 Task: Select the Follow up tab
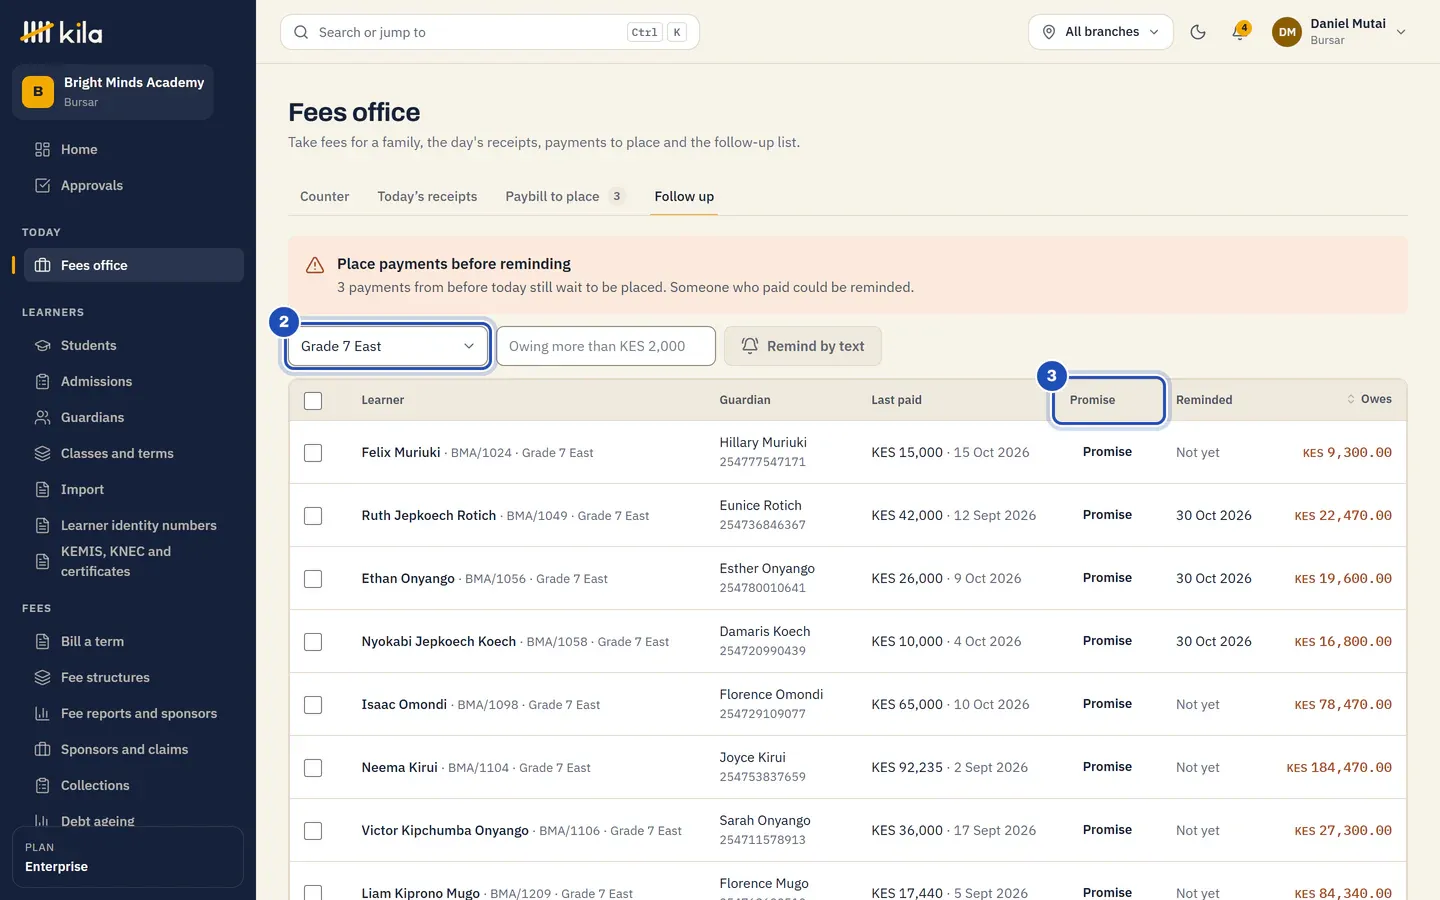coord(684,196)
